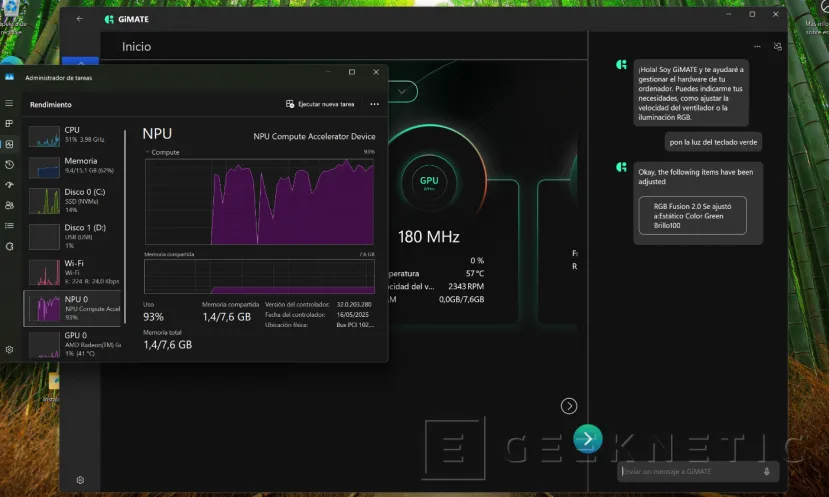Image resolution: width=829 pixels, height=497 pixels.
Task: Open GiMATE settings gear bottom left
Action: tap(80, 480)
